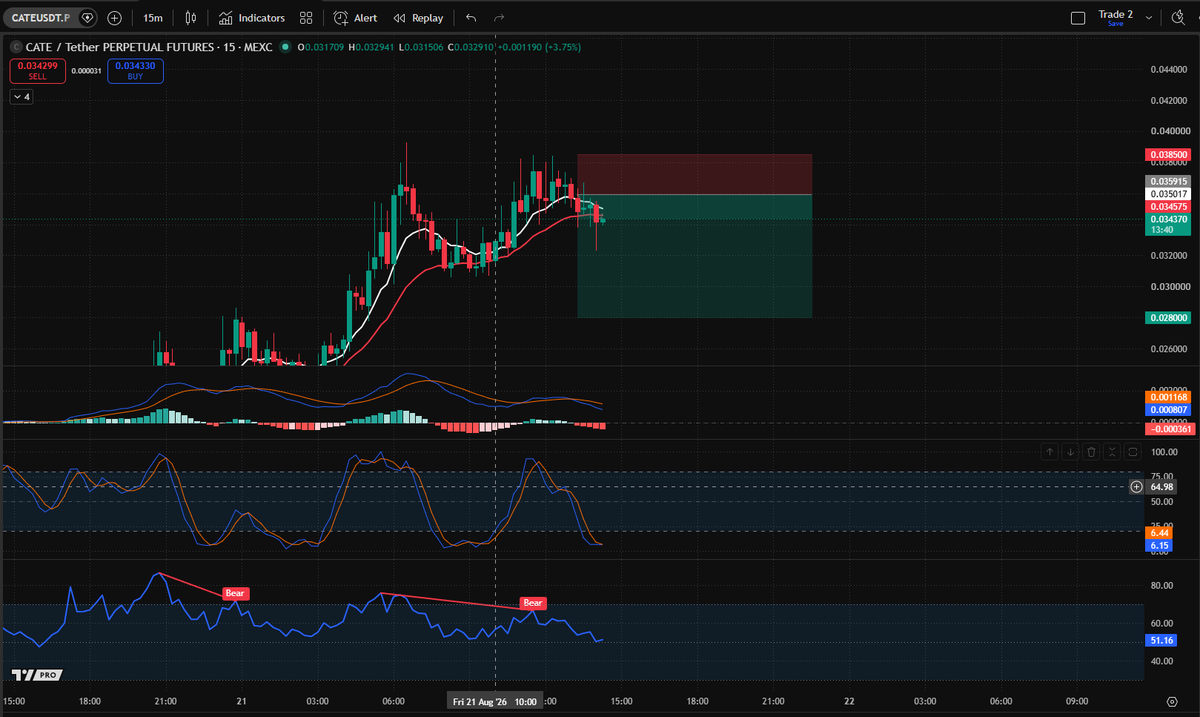Collapse the stochastic pane
Viewport: 1200px width, 717px height.
[x=1112, y=452]
